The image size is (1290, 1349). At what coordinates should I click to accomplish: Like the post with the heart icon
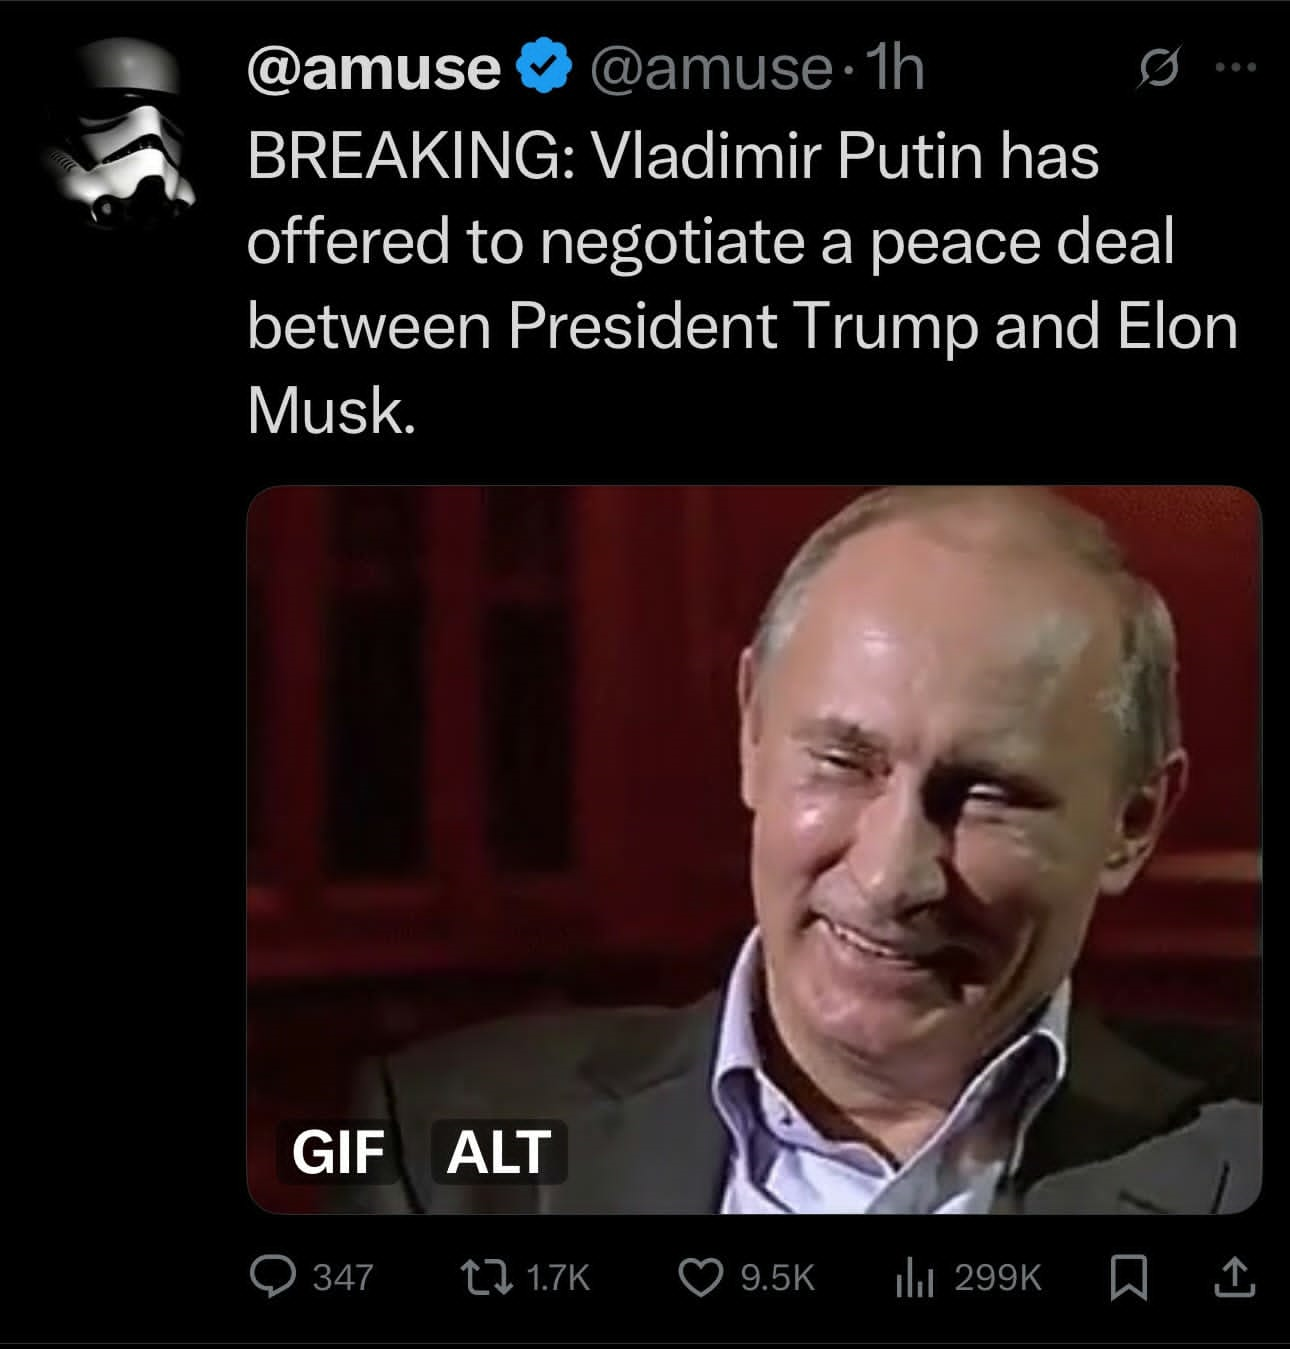tap(700, 1276)
